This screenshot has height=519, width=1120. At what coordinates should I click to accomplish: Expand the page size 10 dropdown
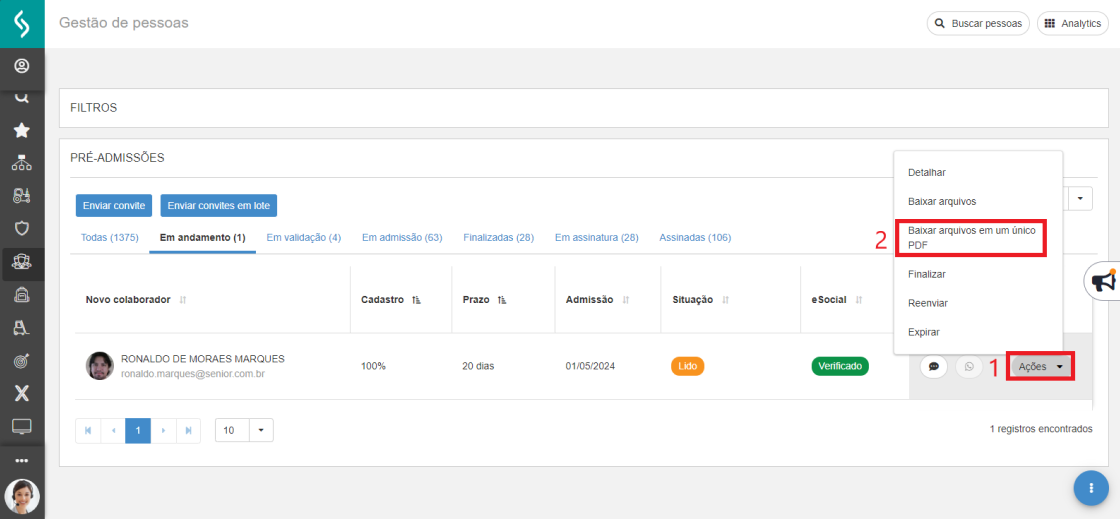[x=244, y=430]
